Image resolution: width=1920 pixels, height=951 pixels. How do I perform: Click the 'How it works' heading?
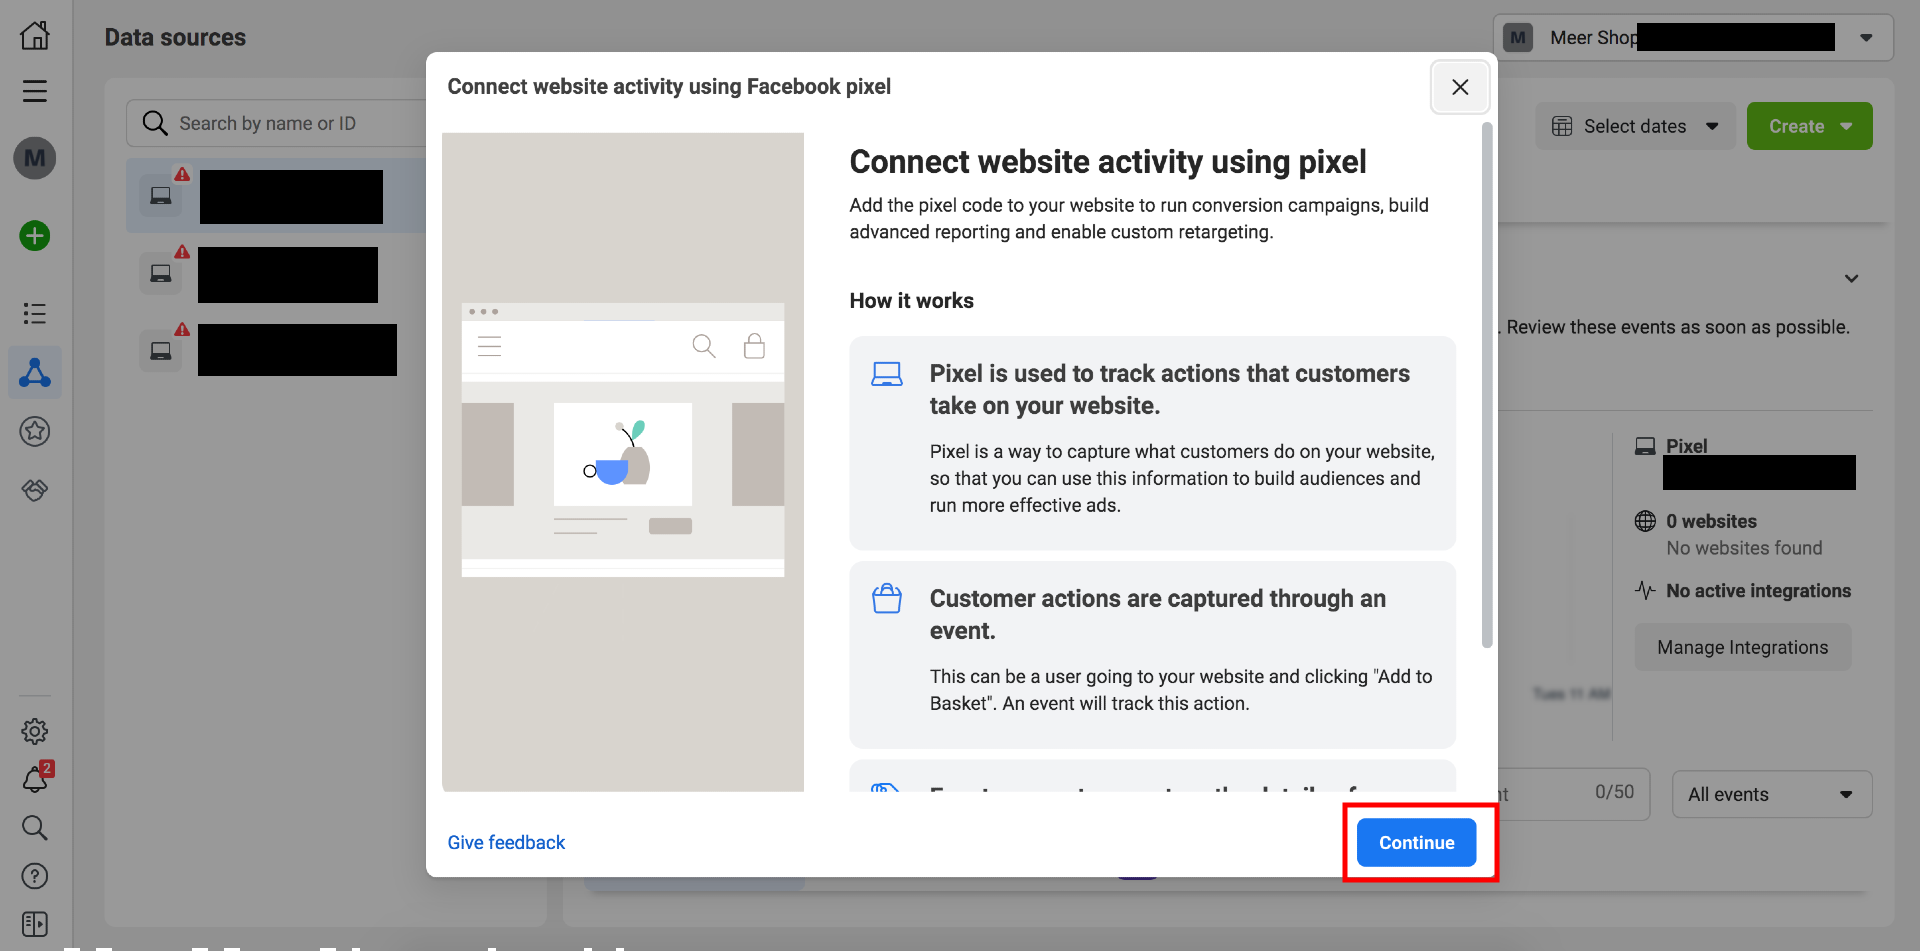[x=911, y=301]
